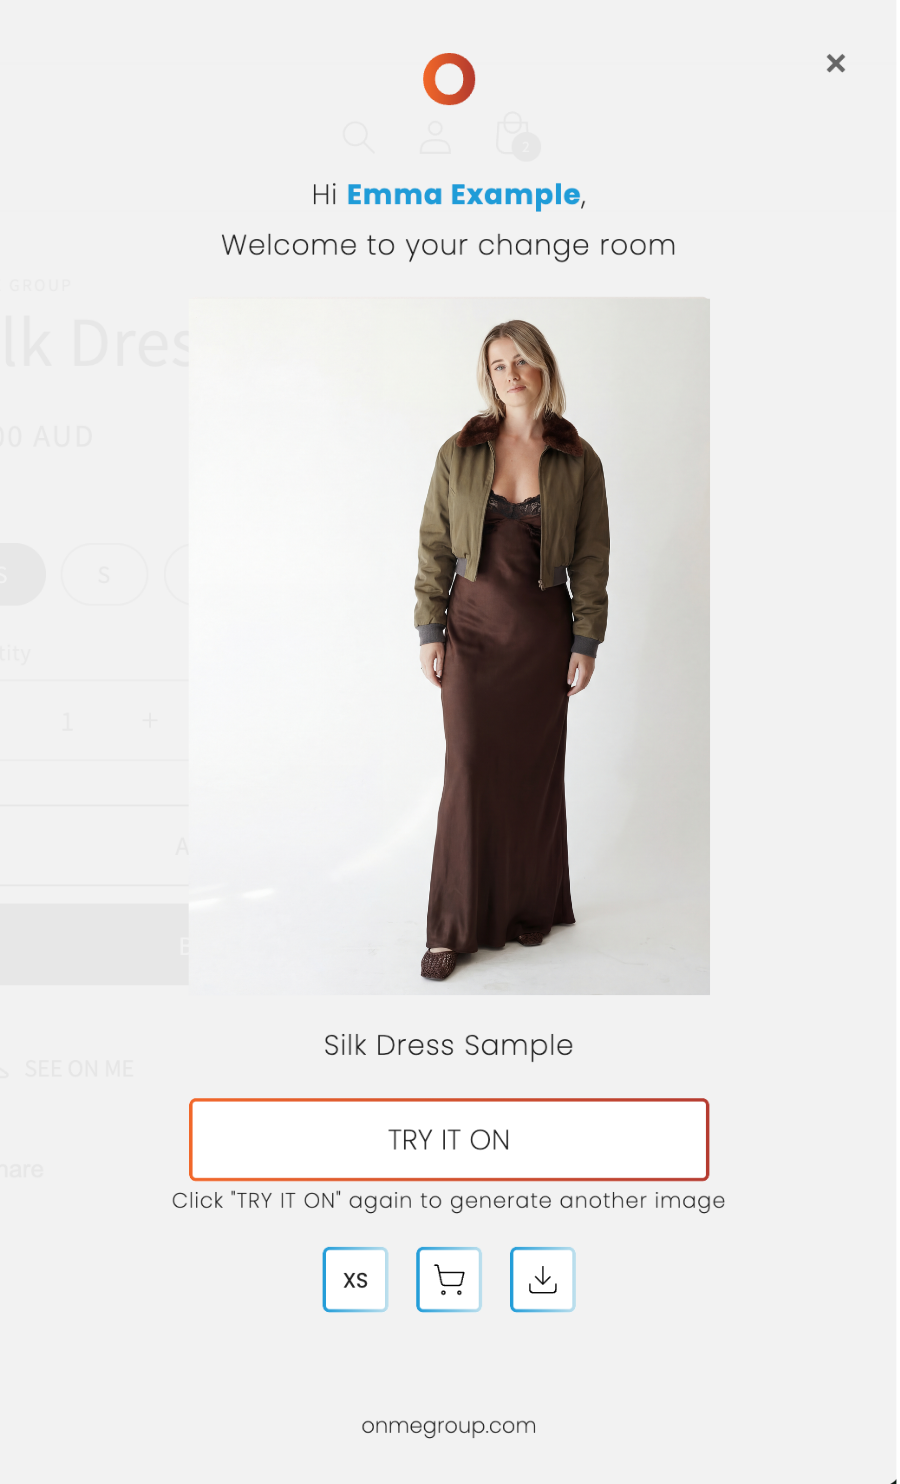900x1484 pixels.
Task: Click the quantity field showing 1
Action: tap(67, 721)
